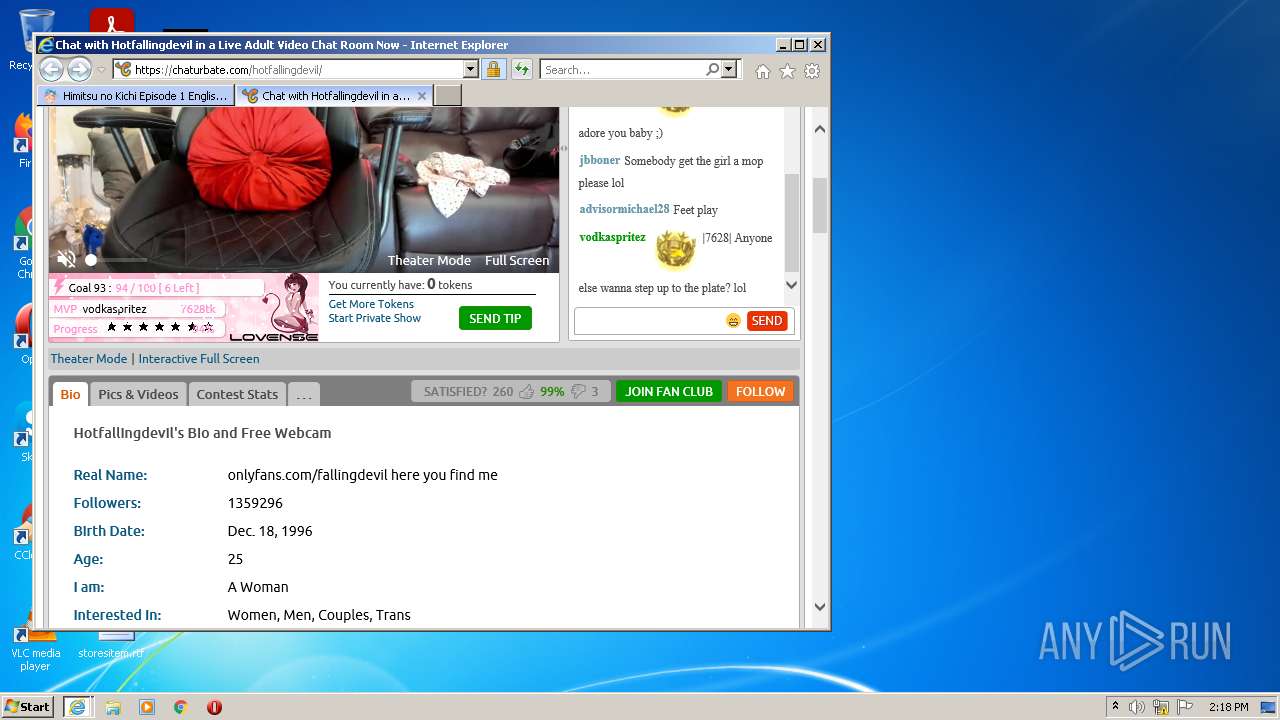Click the system tray volume icon
1280x720 pixels.
[x=1137, y=707]
